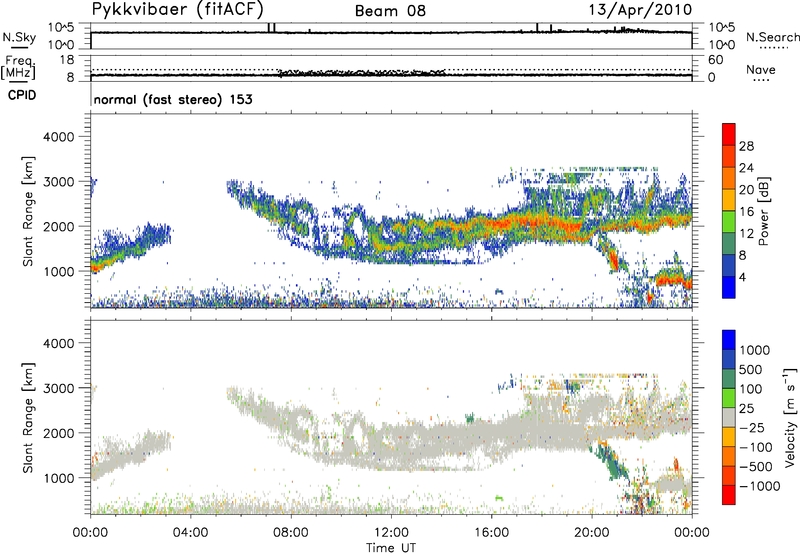Image resolution: width=800 pixels, height=554 pixels.
Task: Click Power colorbar segment between 4 and 8
Action: pyautogui.click(x=729, y=266)
